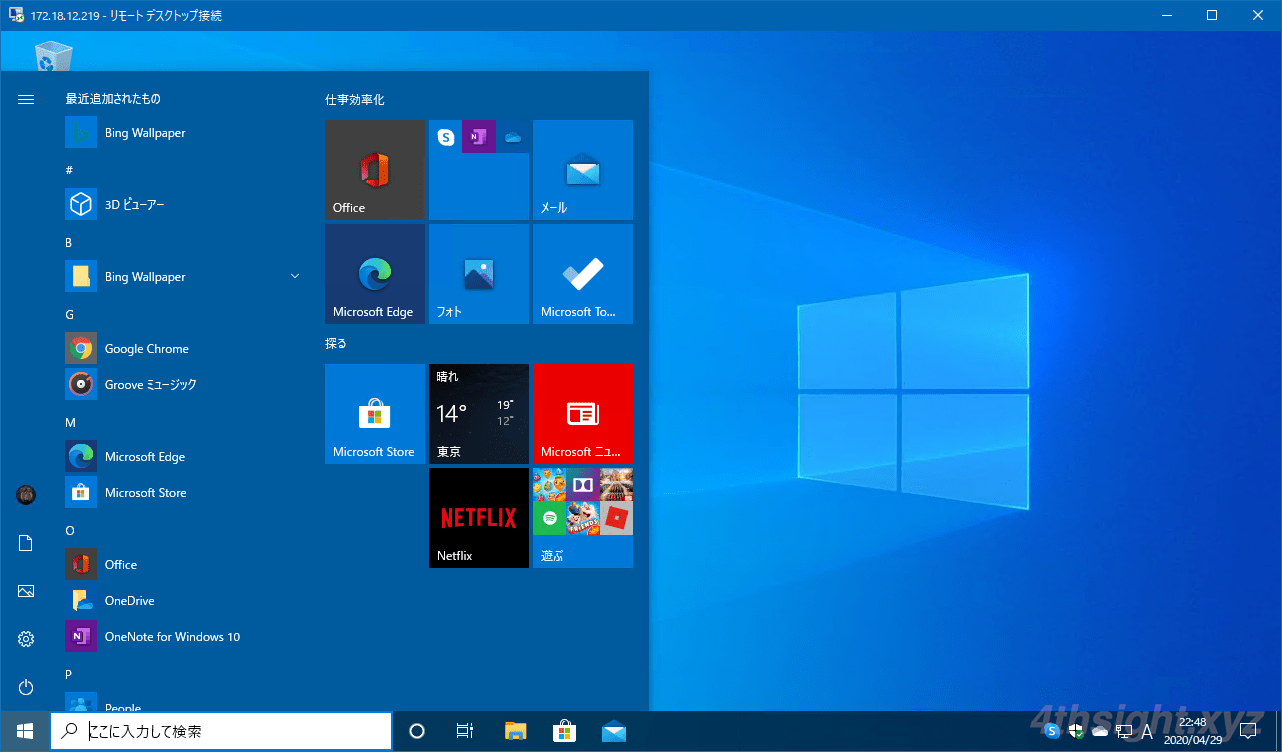Image resolution: width=1282 pixels, height=752 pixels.
Task: Launch OneNote for Windows 10
Action: click(185, 636)
